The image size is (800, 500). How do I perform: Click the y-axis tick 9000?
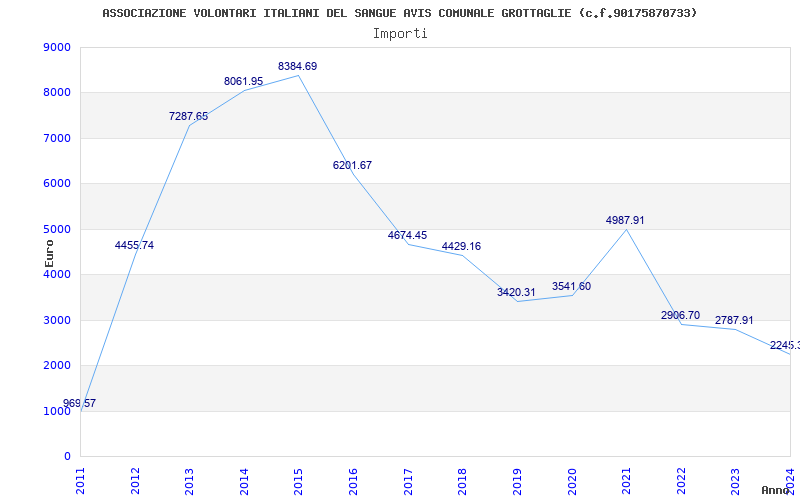click(57, 47)
